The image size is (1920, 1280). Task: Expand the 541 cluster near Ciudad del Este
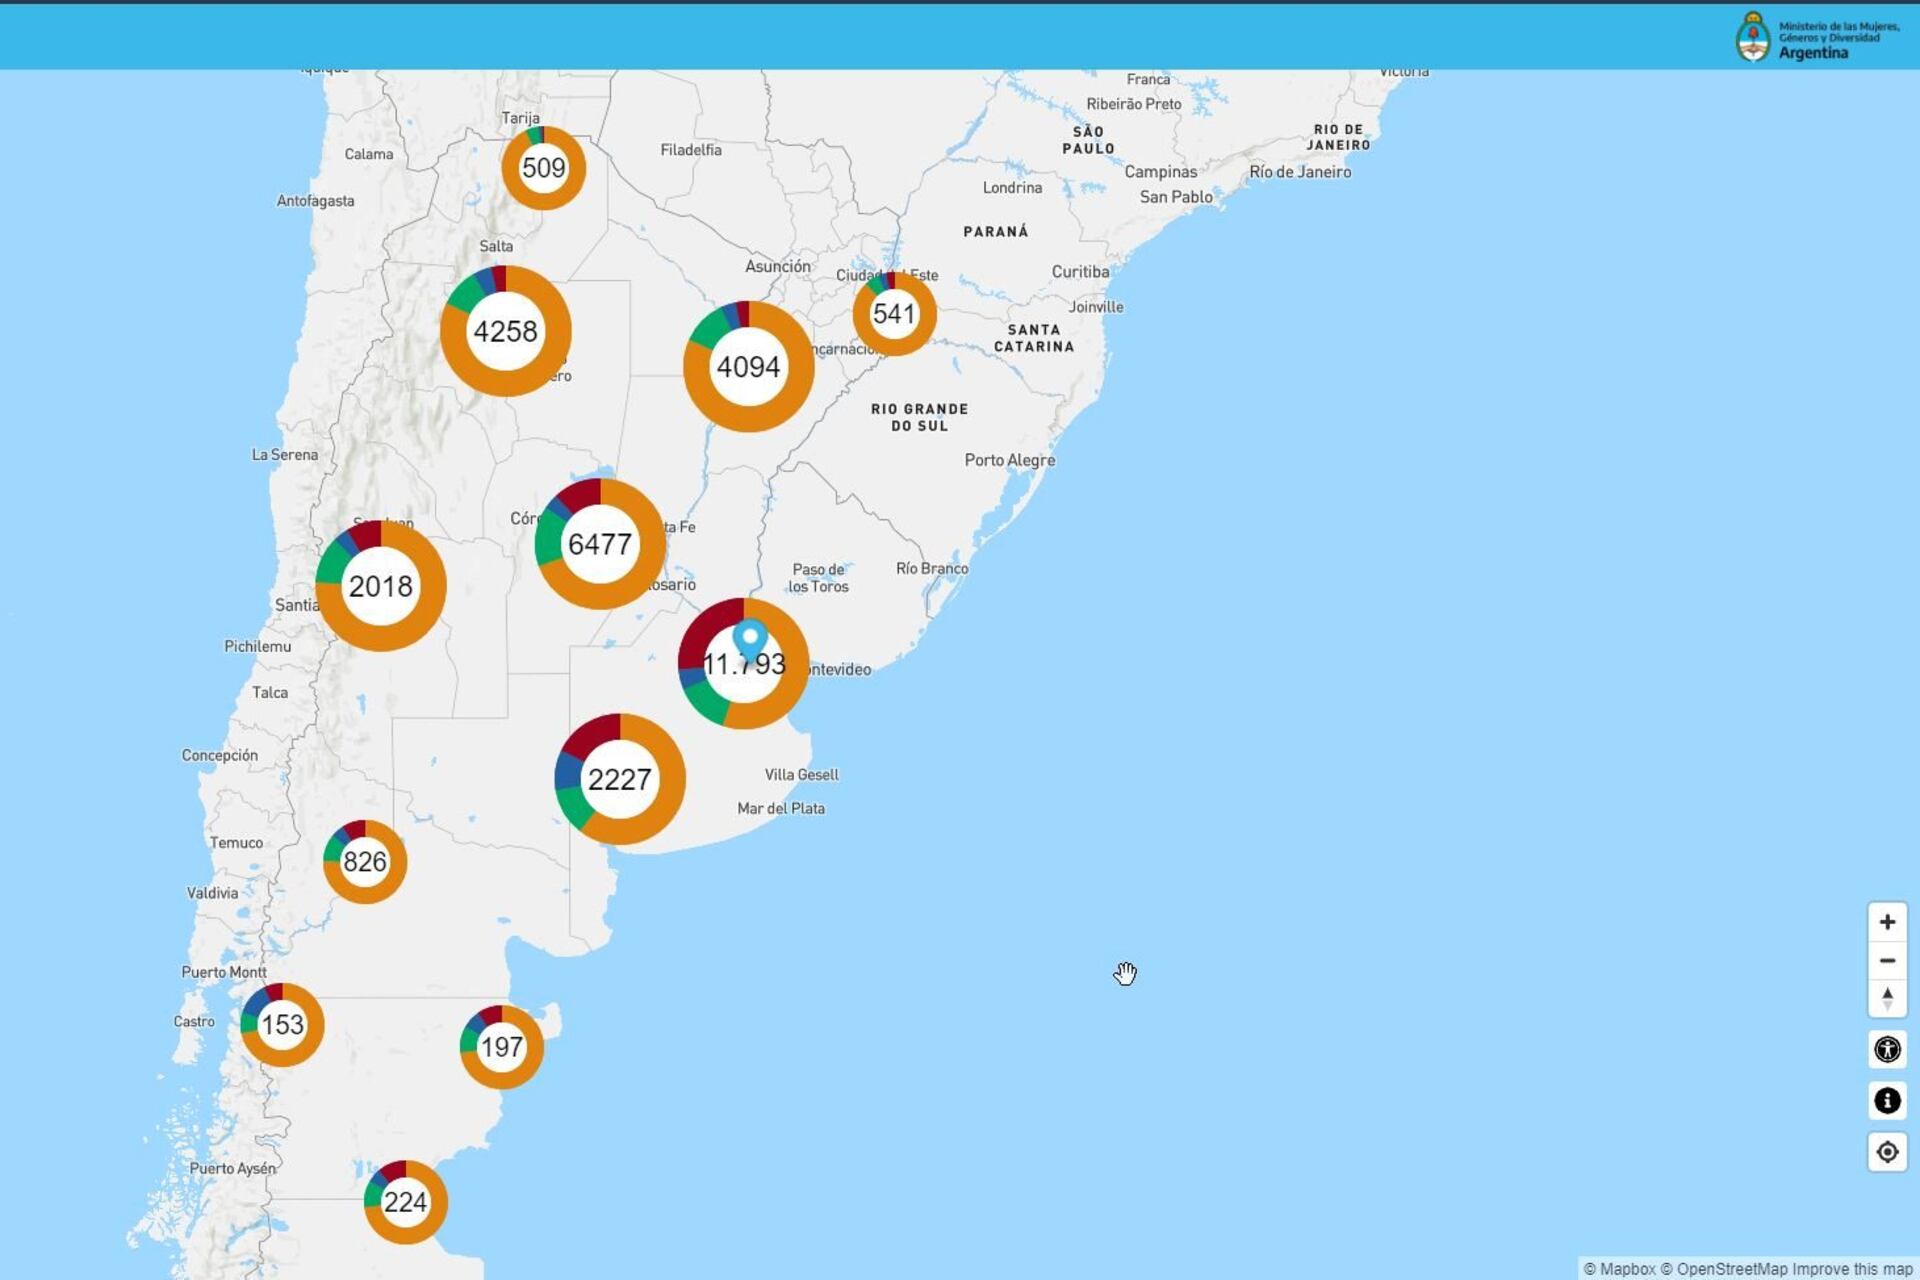(894, 314)
